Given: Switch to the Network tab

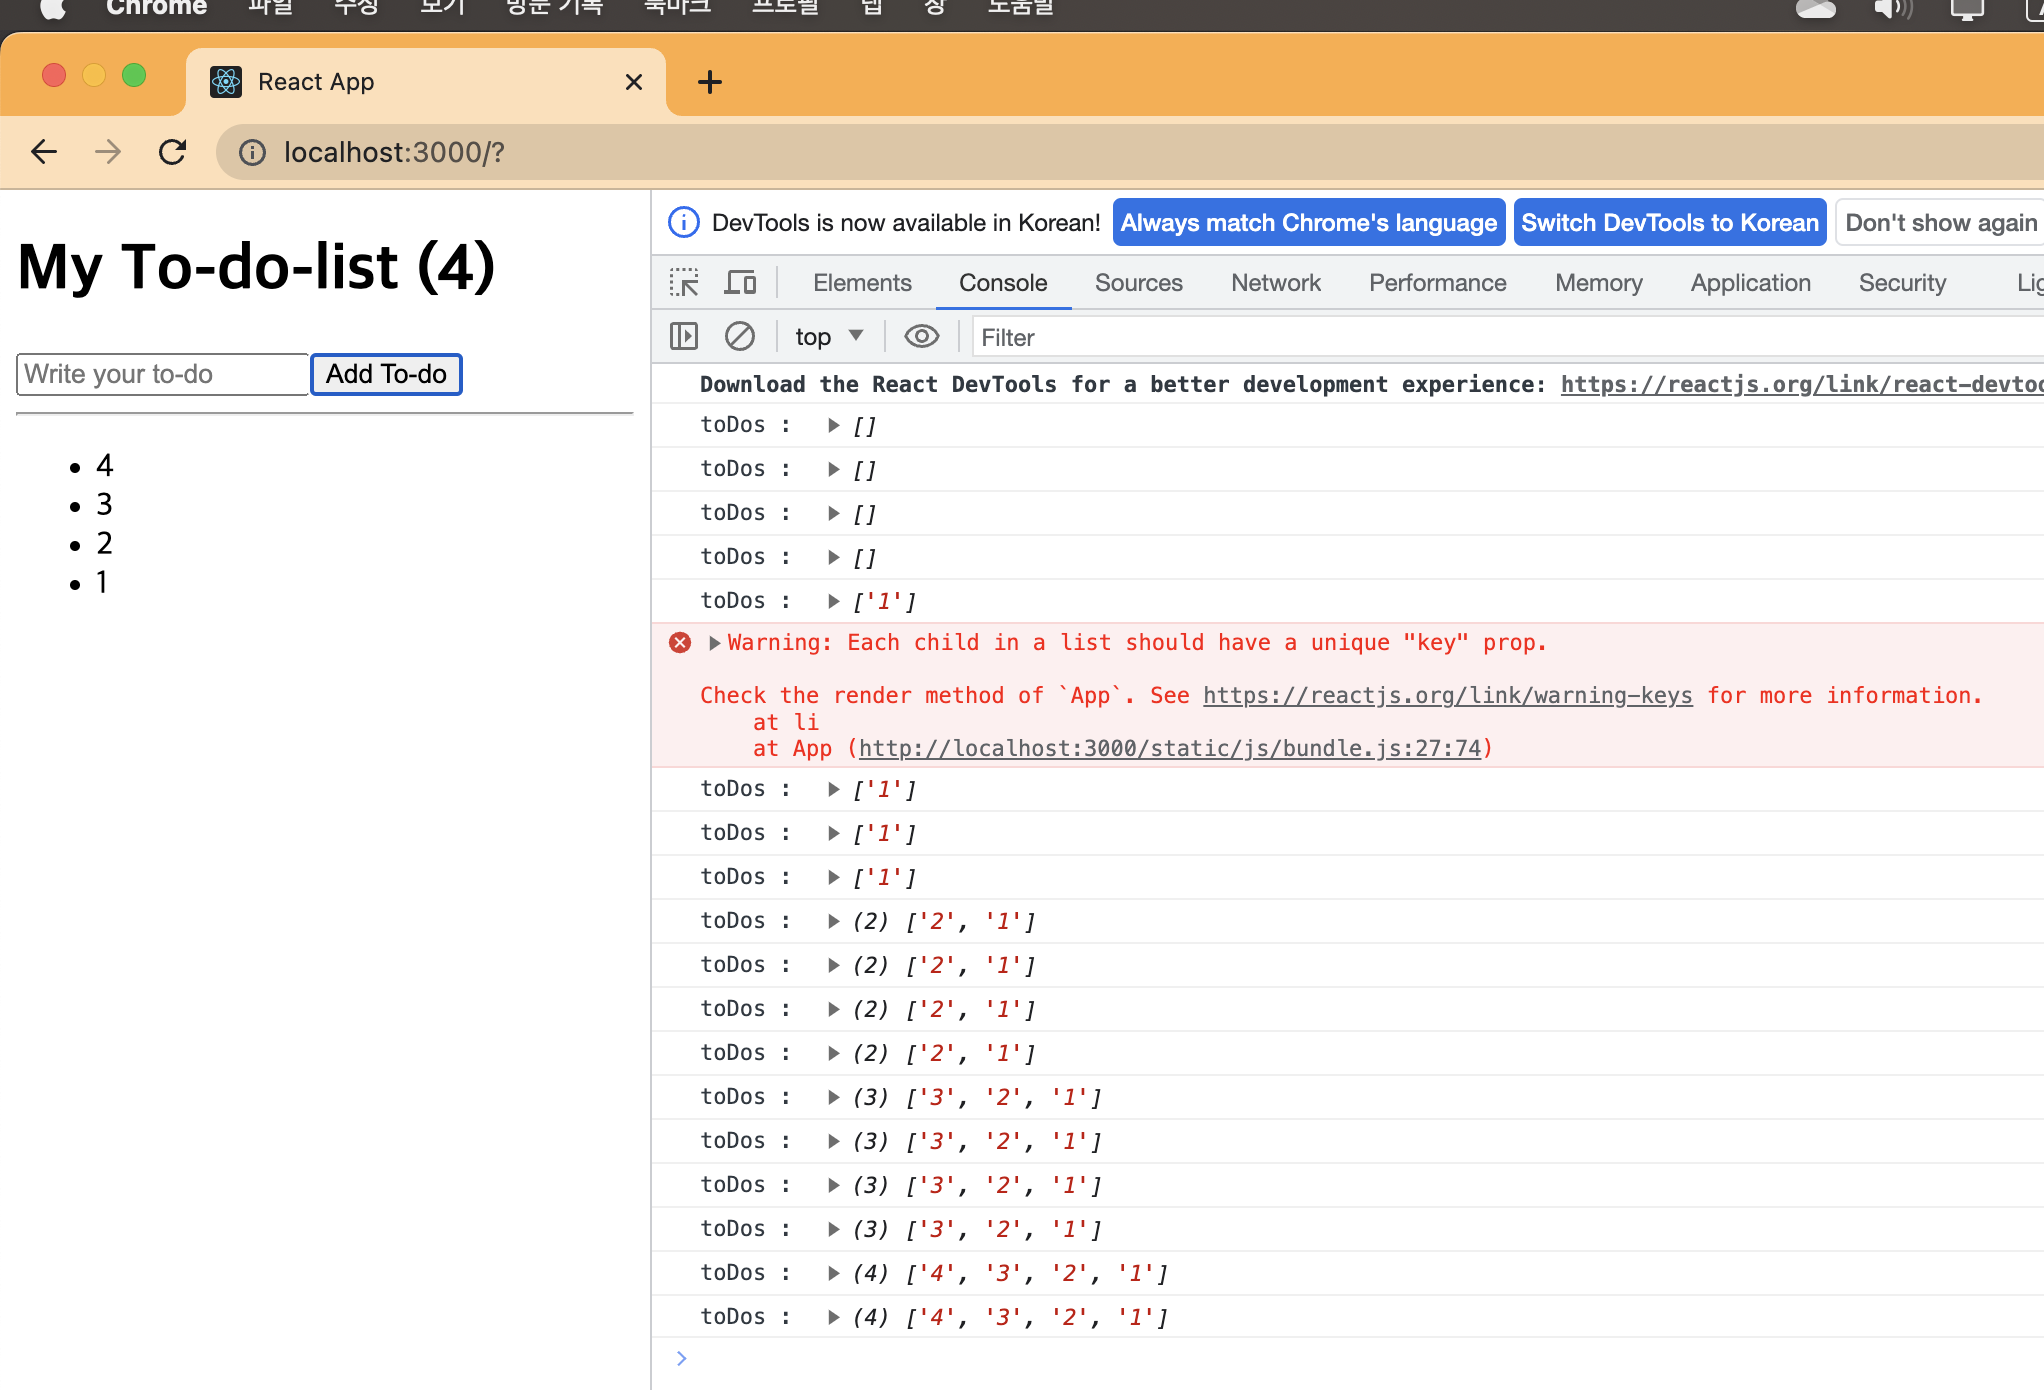Looking at the screenshot, I should tap(1275, 283).
